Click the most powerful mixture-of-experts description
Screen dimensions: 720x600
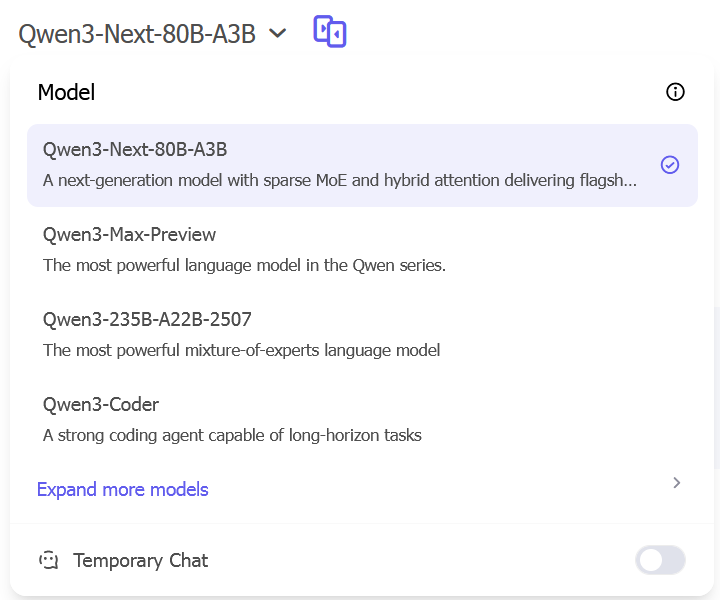pos(241,350)
